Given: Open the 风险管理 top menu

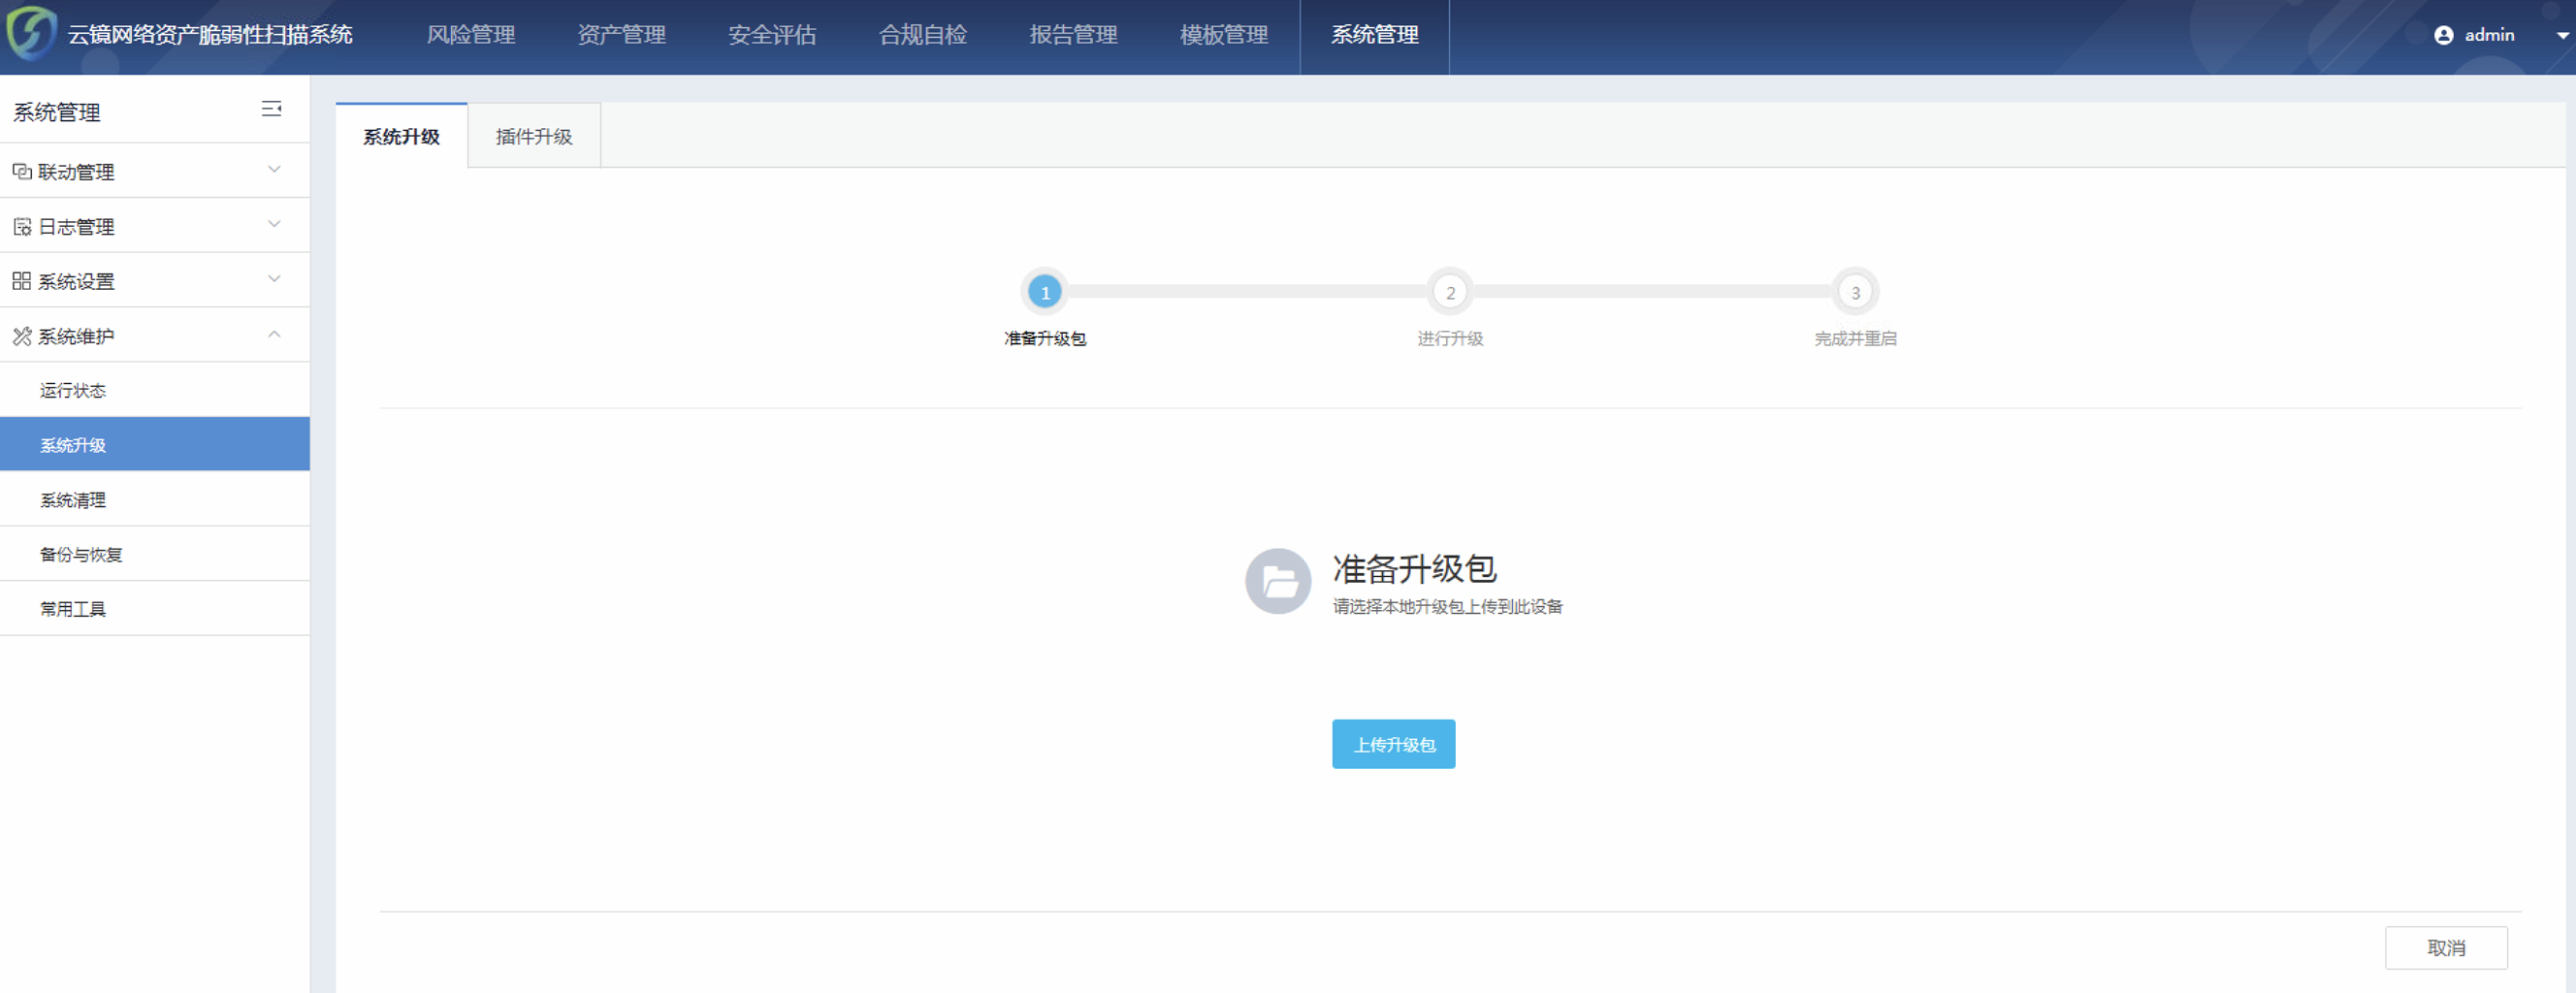Looking at the screenshot, I should [x=471, y=35].
